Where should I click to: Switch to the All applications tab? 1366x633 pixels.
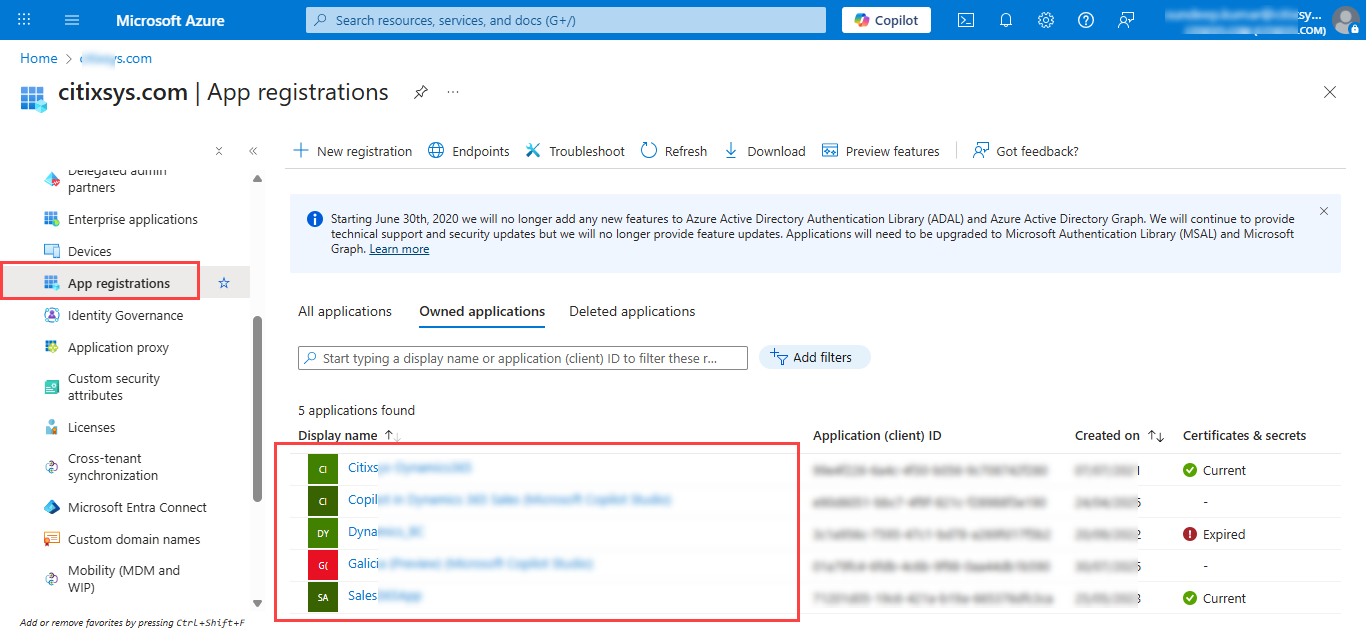[x=345, y=311]
